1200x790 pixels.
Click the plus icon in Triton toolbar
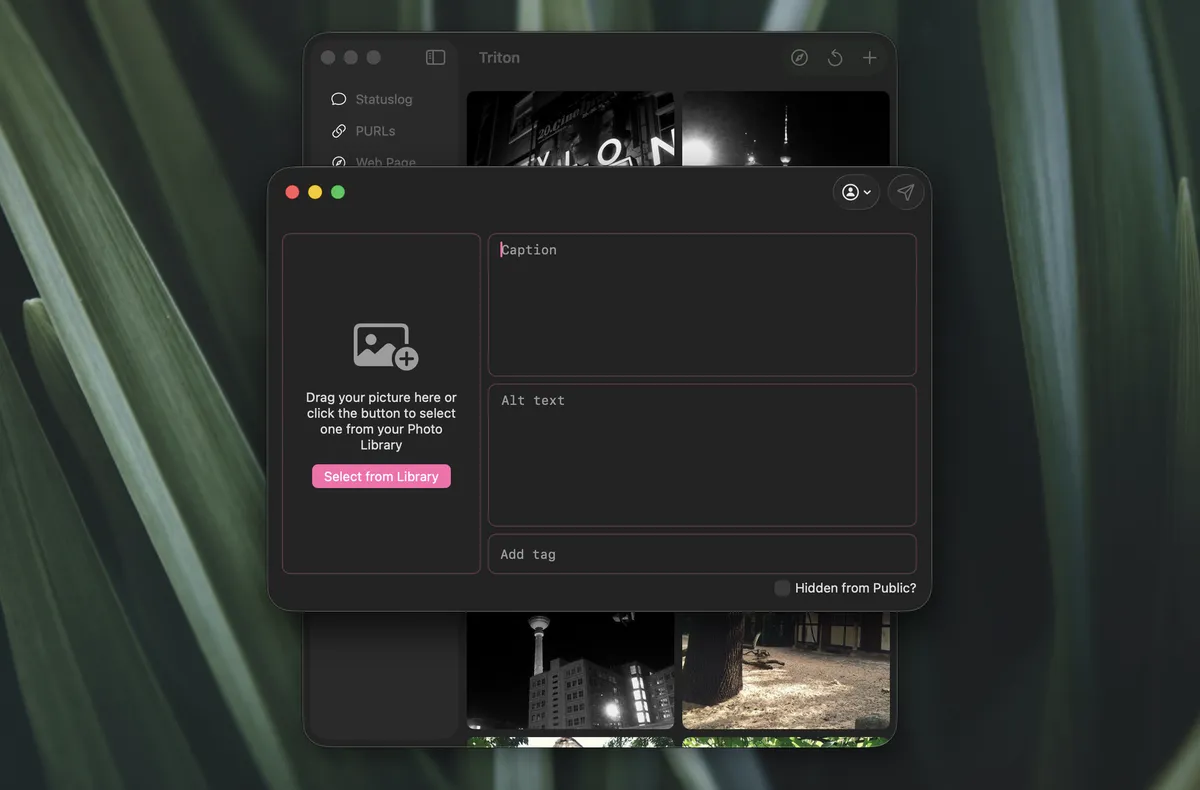click(869, 58)
